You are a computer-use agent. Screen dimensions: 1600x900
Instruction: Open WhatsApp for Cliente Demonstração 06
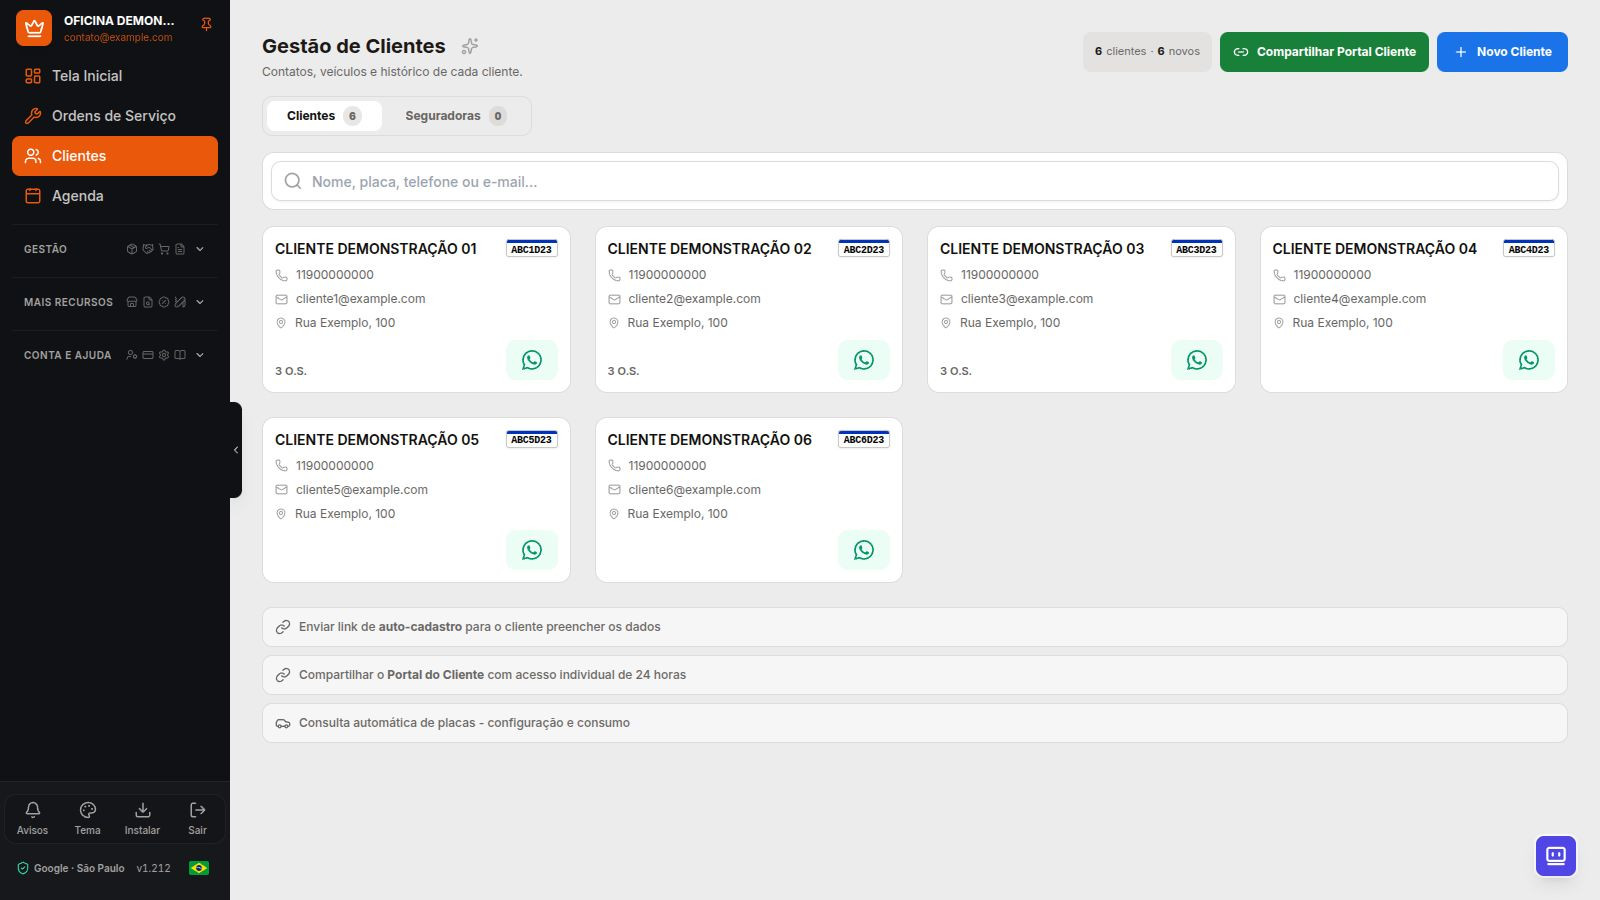(x=864, y=550)
